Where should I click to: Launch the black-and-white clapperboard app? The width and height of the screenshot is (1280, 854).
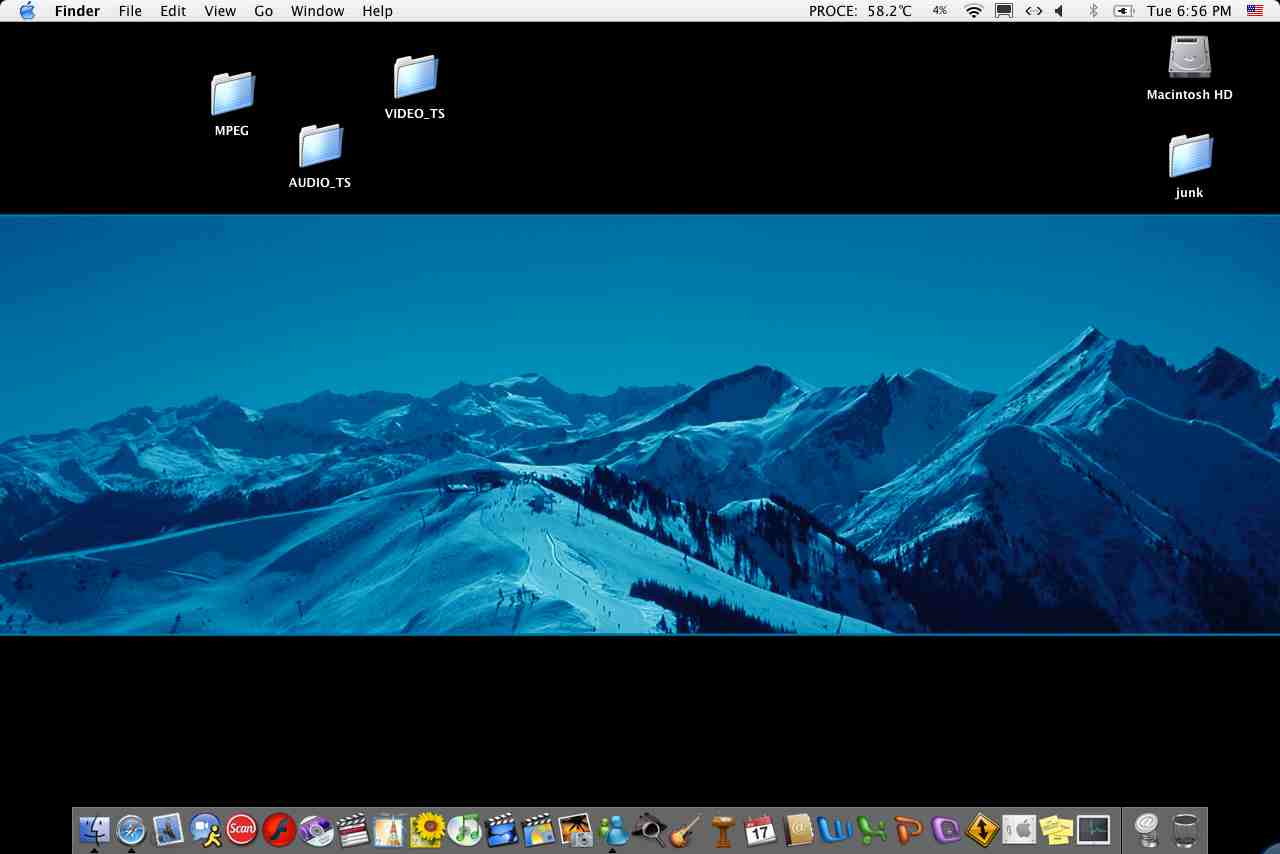pos(353,829)
